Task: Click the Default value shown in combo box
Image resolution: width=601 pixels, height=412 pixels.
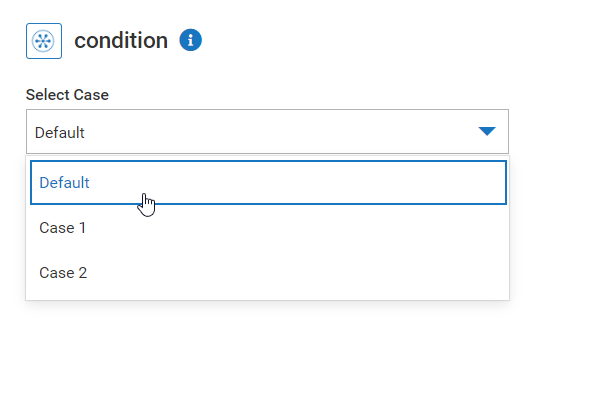Action: coord(59,133)
